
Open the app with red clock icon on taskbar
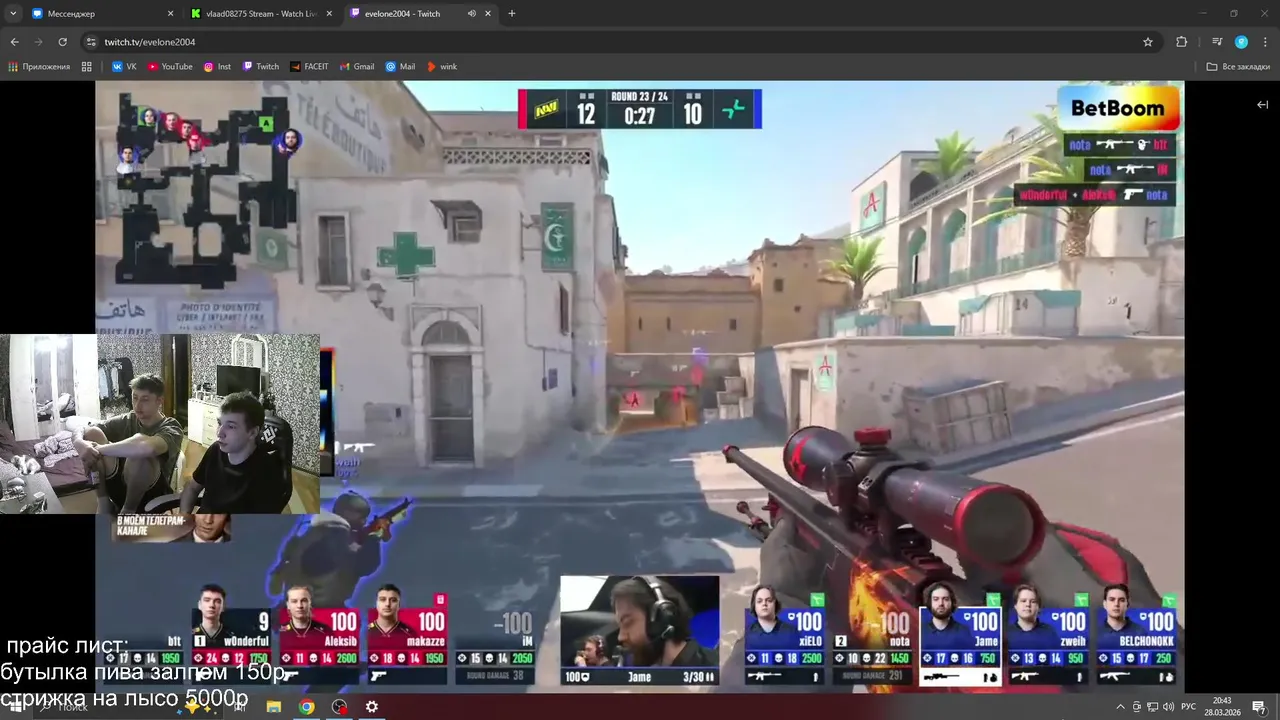pos(340,707)
